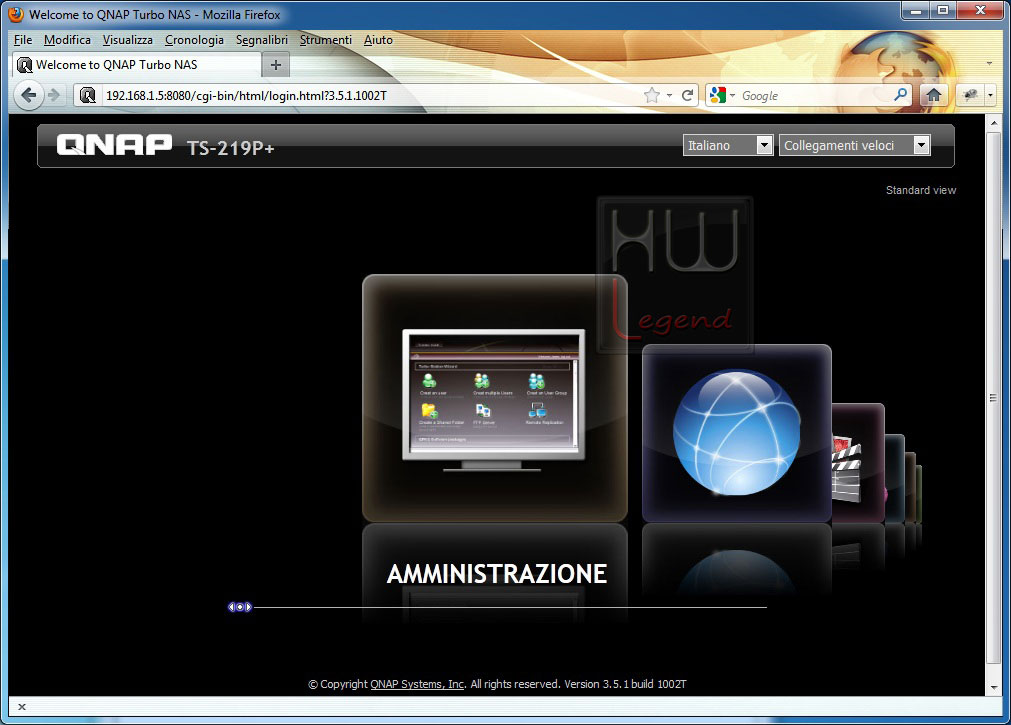Image resolution: width=1011 pixels, height=725 pixels.
Task: Click the AMMINISTRAZIONE label
Action: pyautogui.click(x=496, y=573)
